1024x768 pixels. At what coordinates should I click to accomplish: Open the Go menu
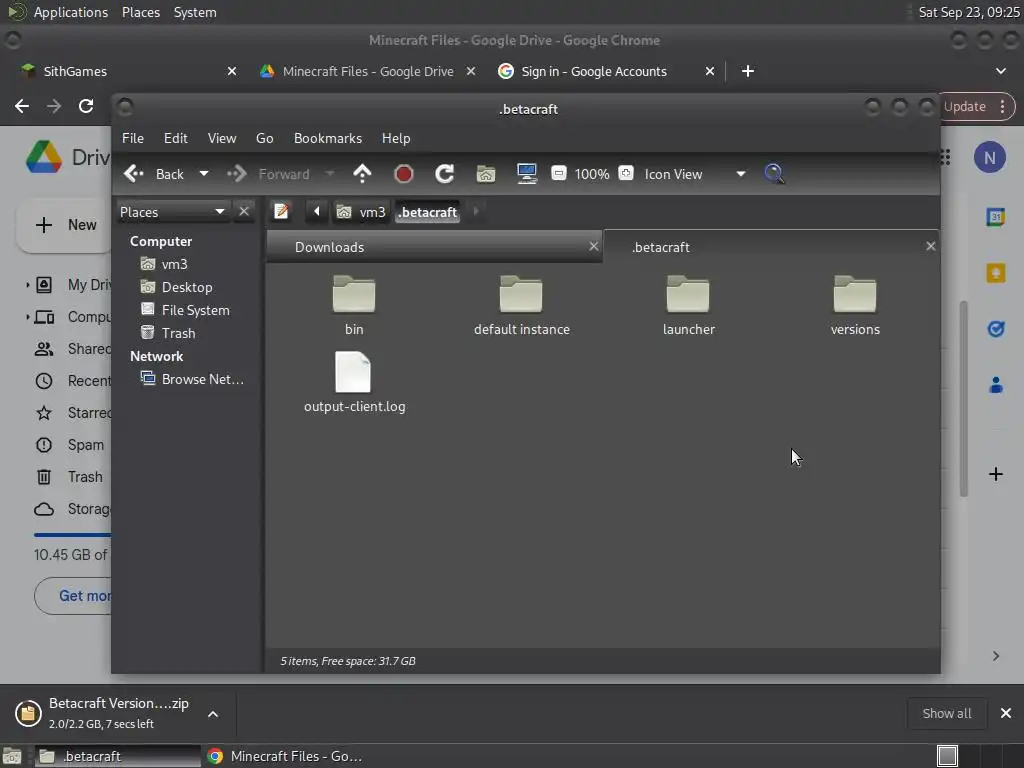coord(264,138)
